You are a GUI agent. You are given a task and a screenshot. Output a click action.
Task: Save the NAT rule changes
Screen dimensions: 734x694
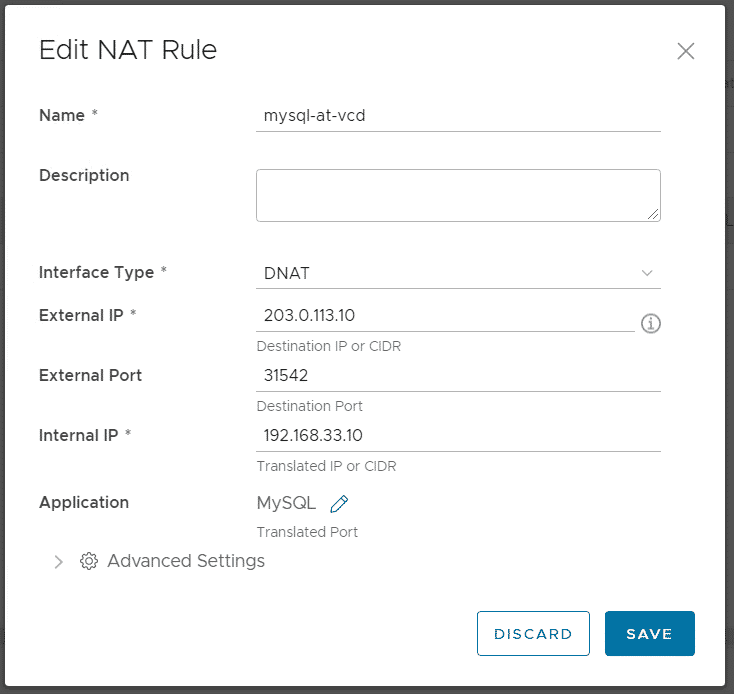pos(650,633)
